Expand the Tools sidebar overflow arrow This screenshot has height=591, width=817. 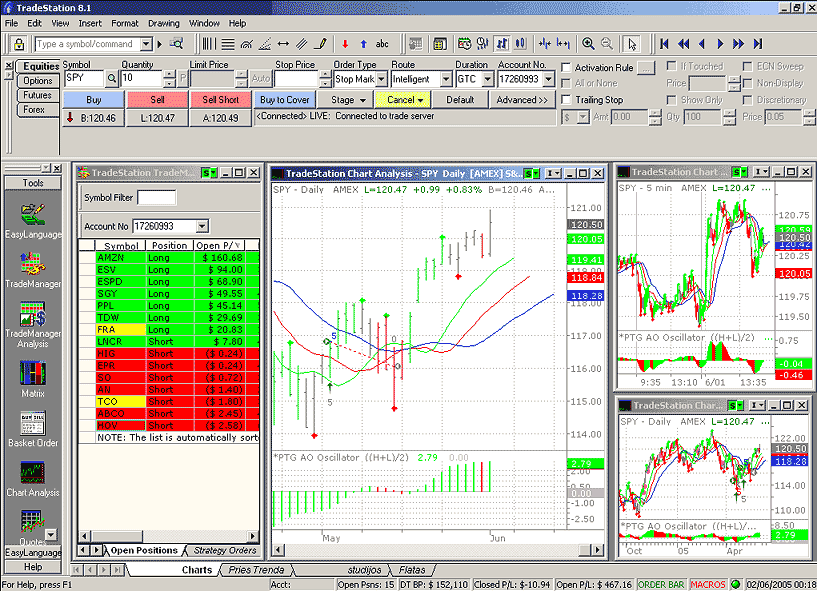(51, 535)
